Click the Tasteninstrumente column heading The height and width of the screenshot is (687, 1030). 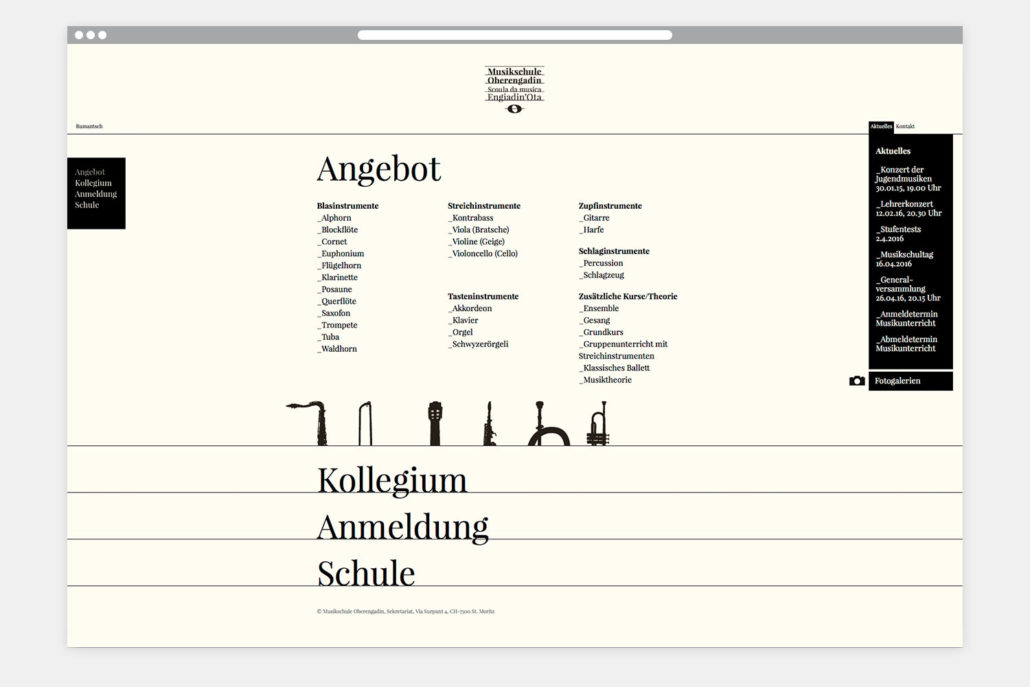483,296
